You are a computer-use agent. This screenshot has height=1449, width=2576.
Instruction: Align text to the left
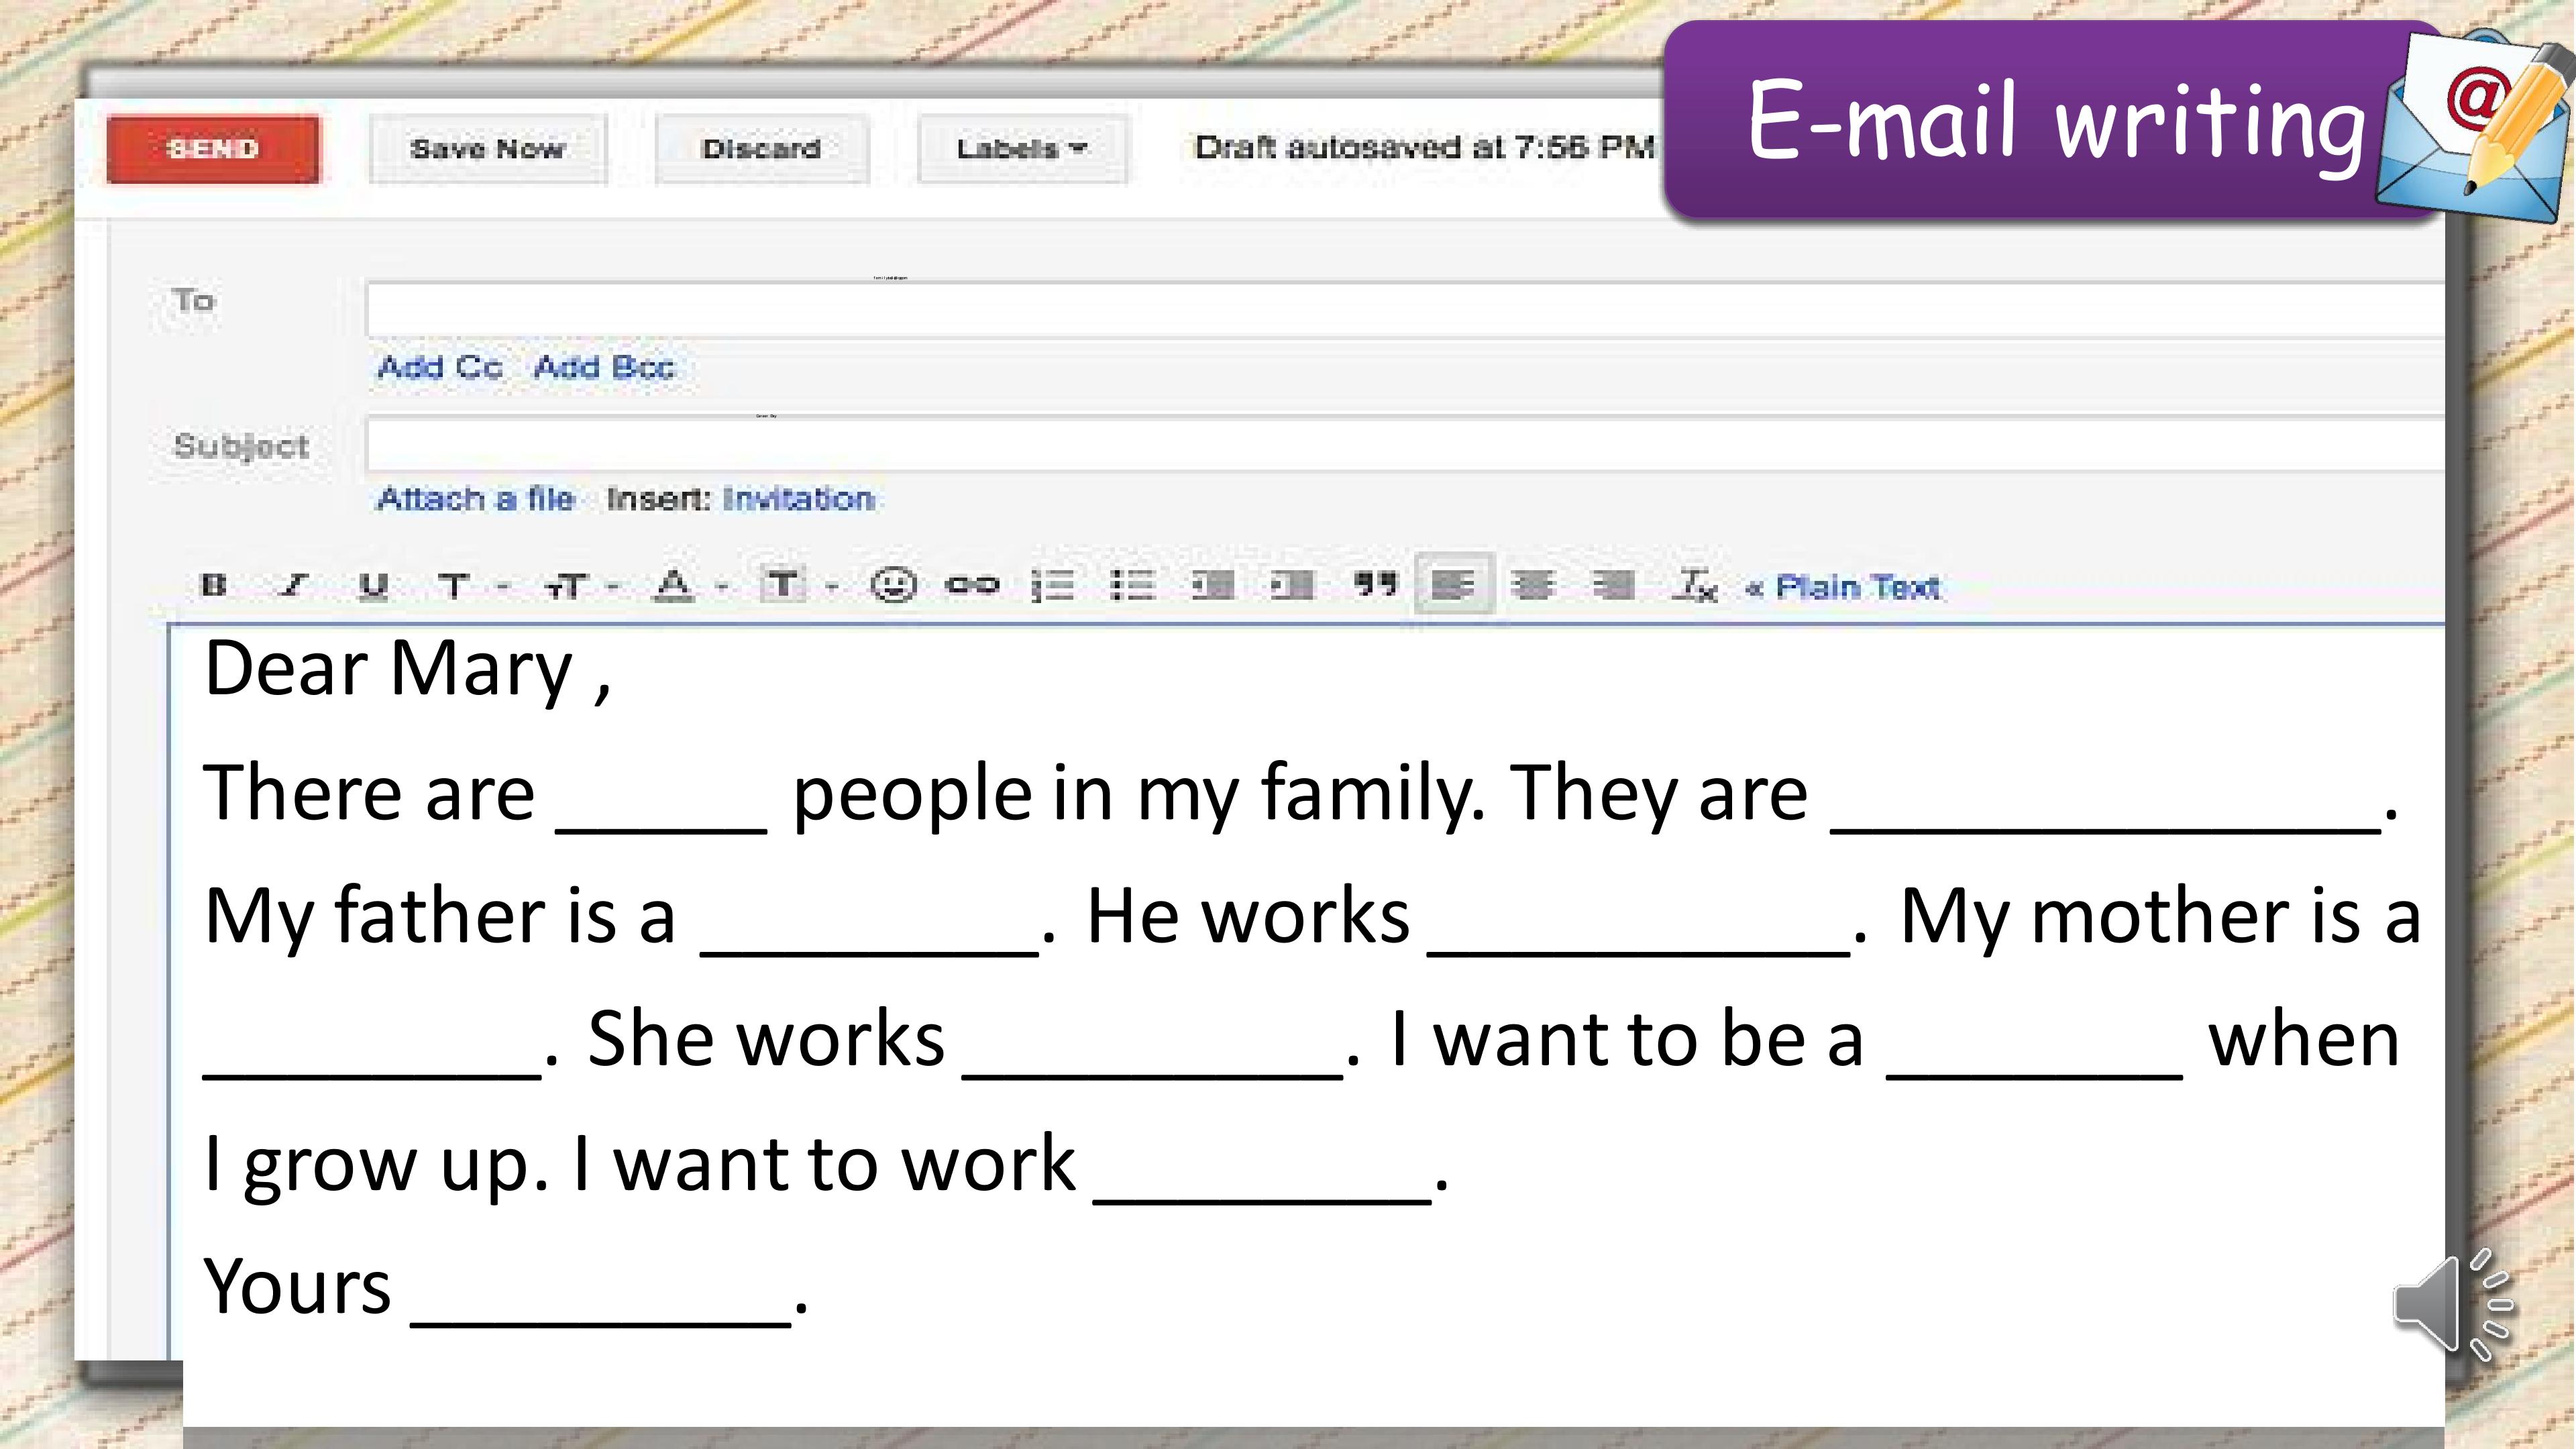1454,584
